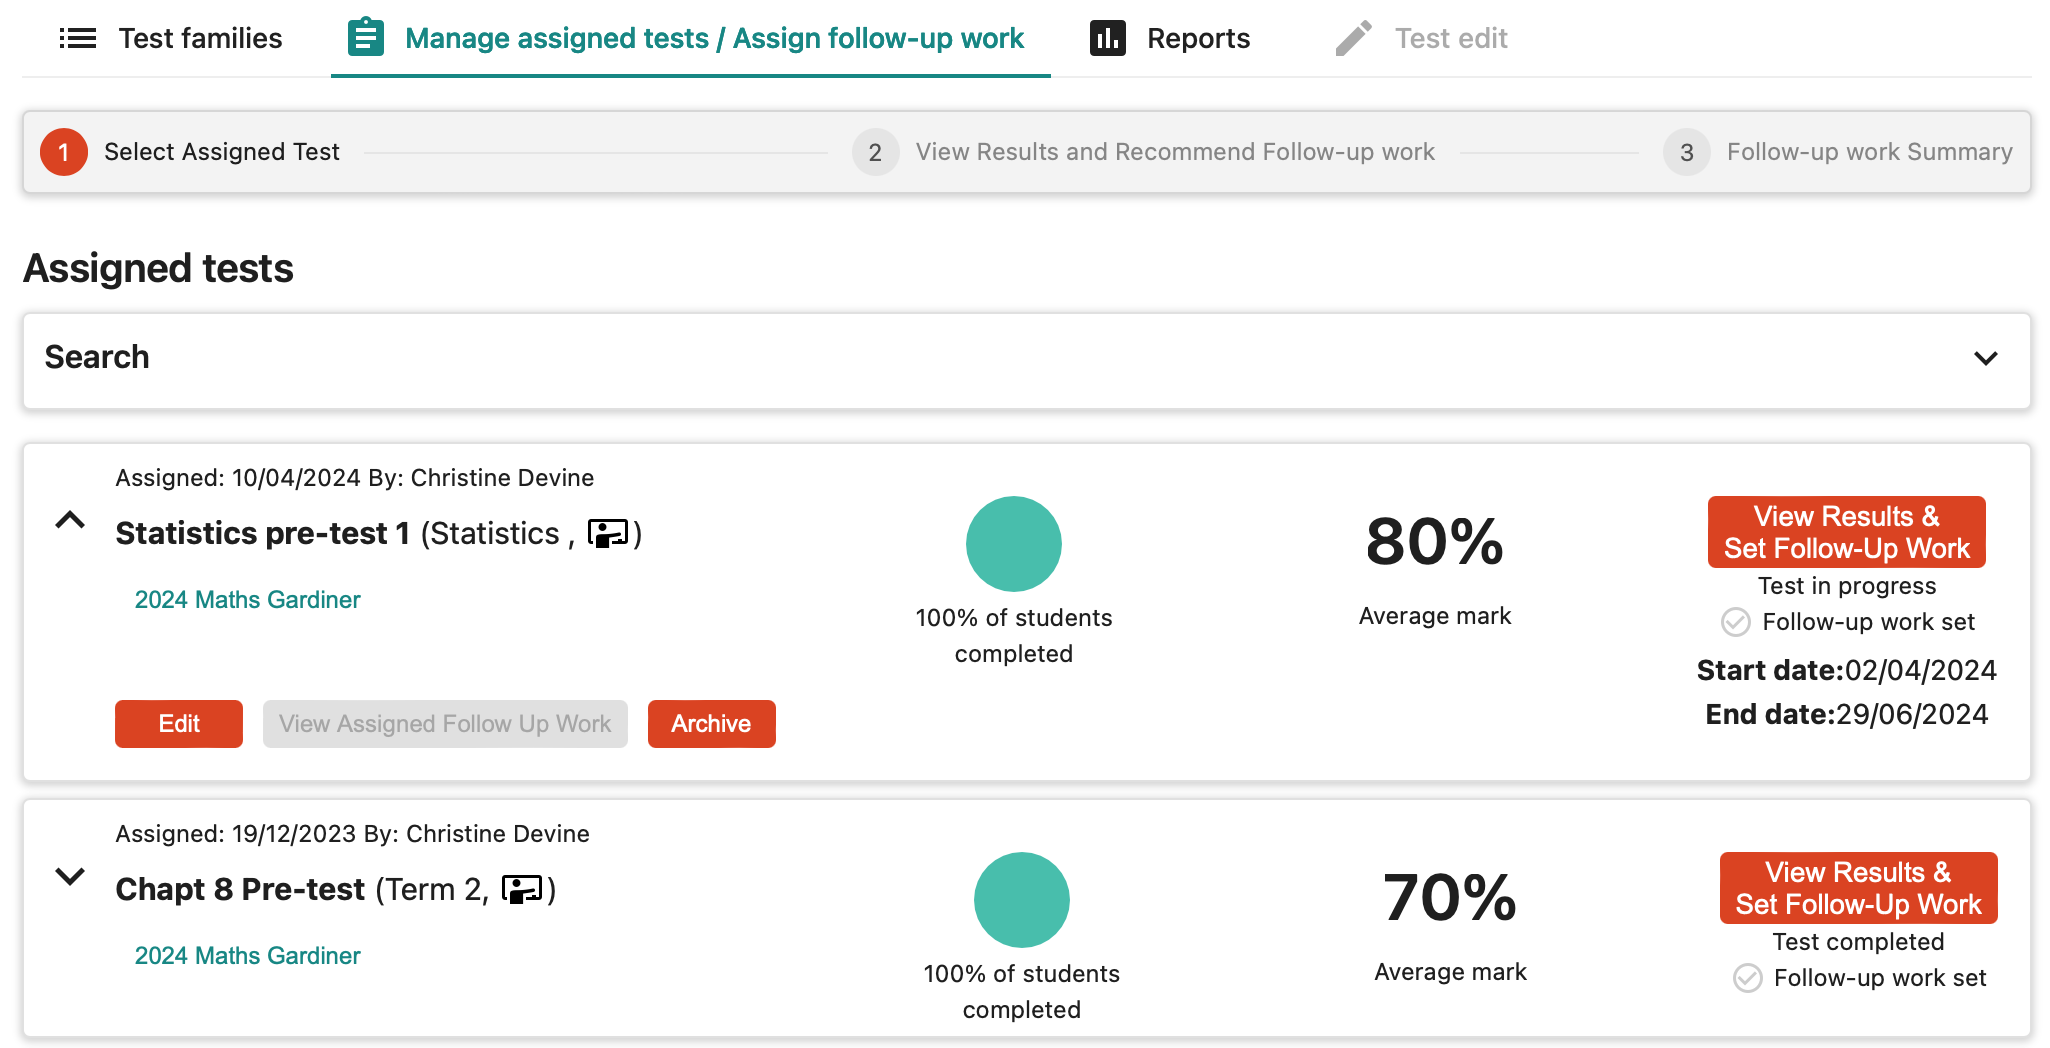The image size is (2050, 1048).
Task: Click the Chapt 8 Pre-test title
Action: pyautogui.click(x=240, y=890)
